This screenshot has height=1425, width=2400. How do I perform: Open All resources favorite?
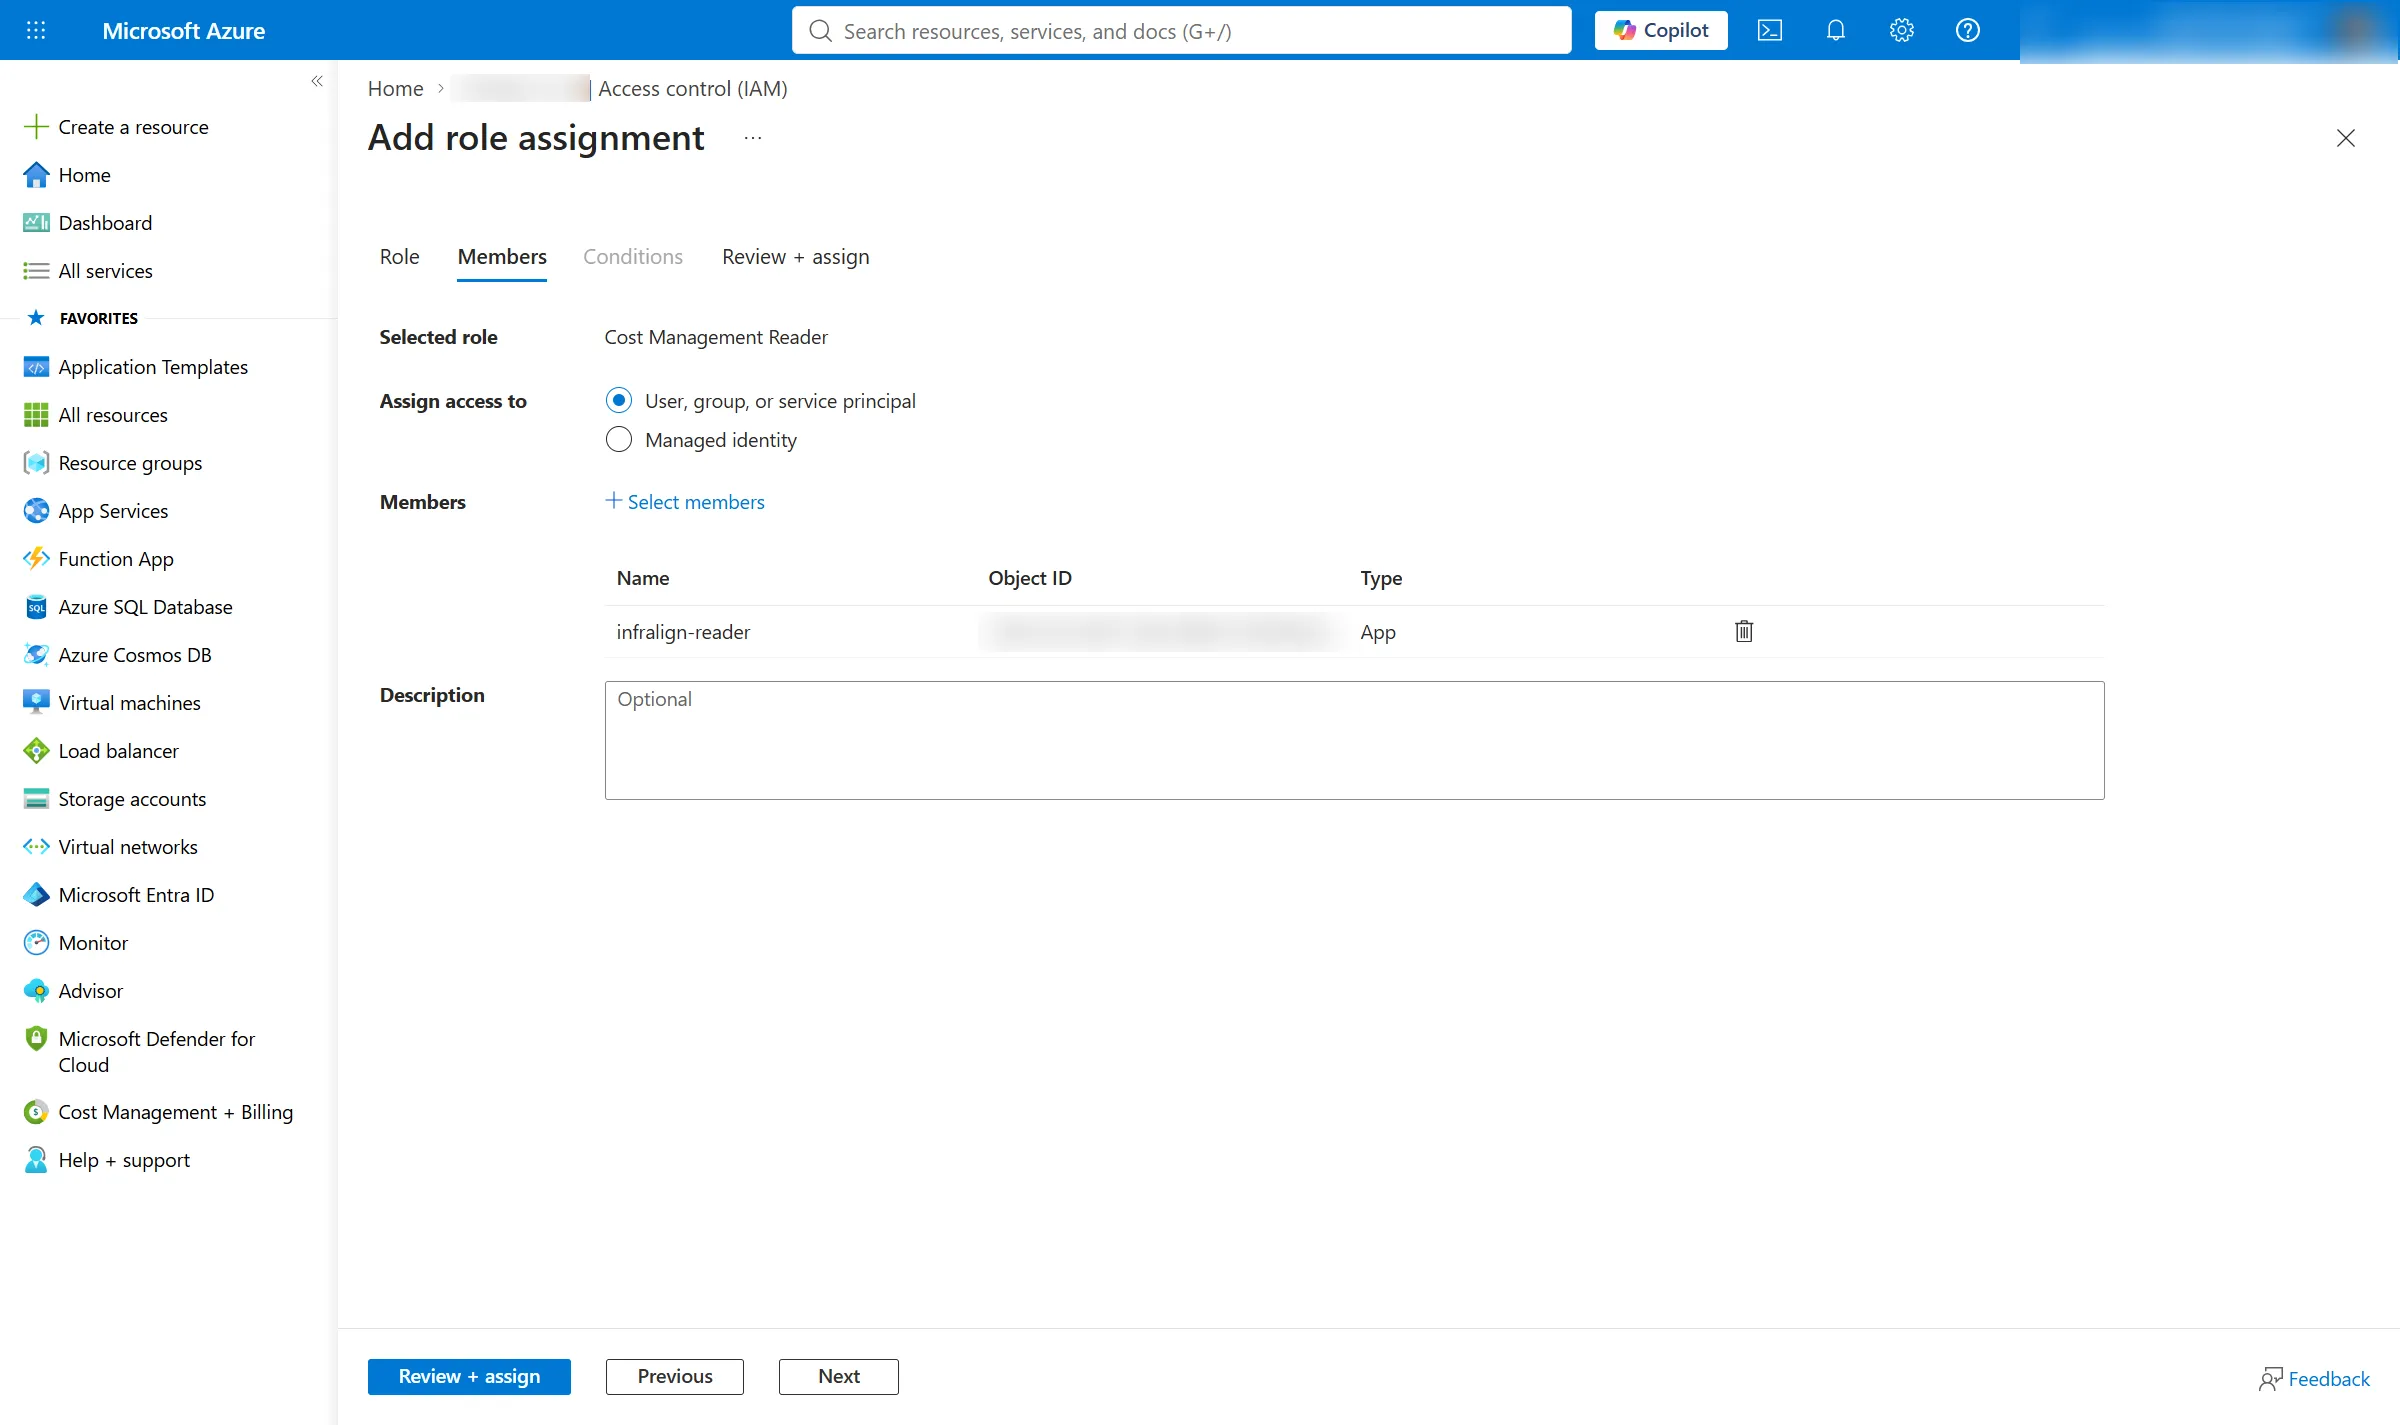tap(113, 415)
